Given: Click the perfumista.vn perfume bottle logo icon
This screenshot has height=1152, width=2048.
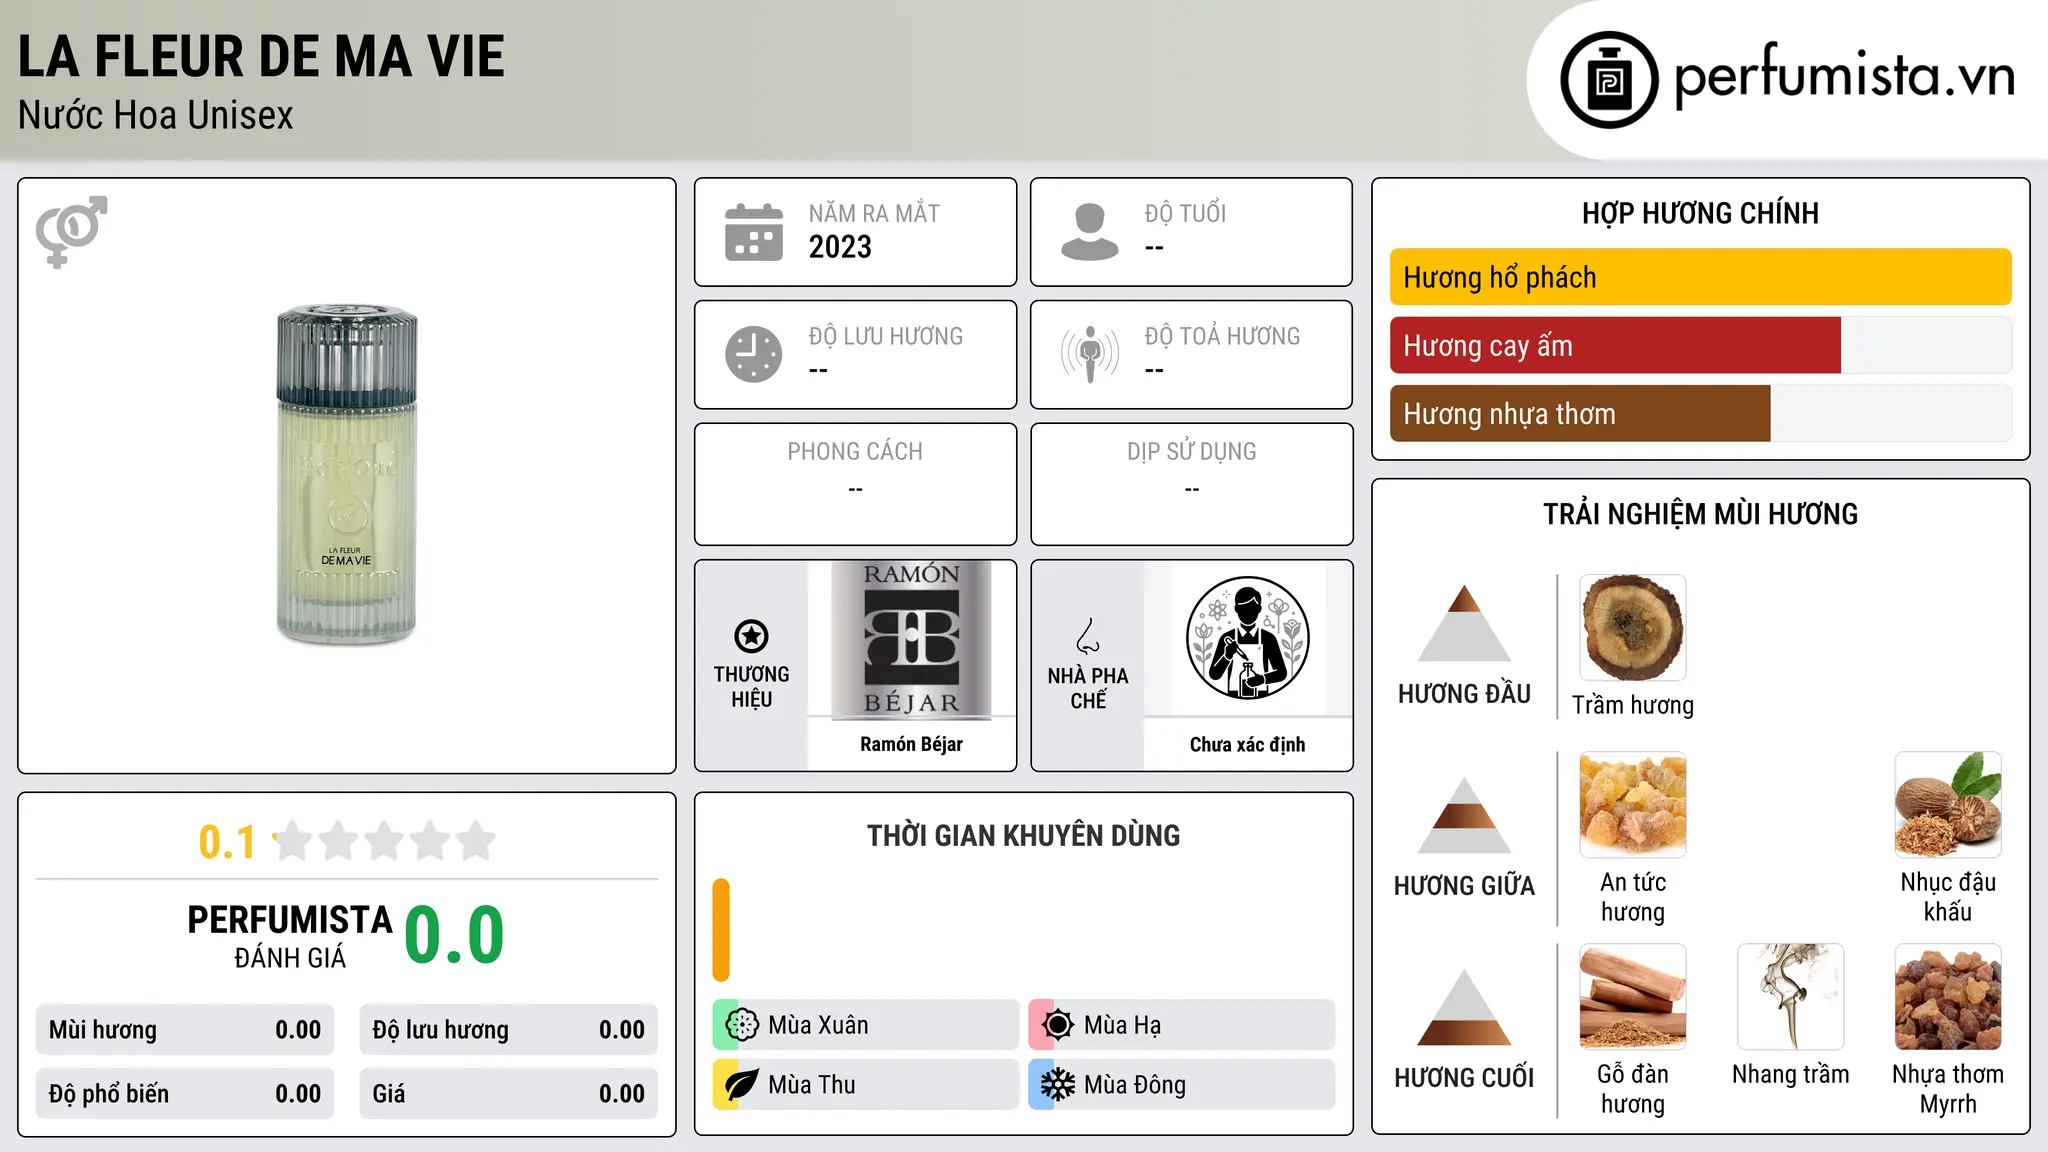Looking at the screenshot, I should pyautogui.click(x=1609, y=80).
